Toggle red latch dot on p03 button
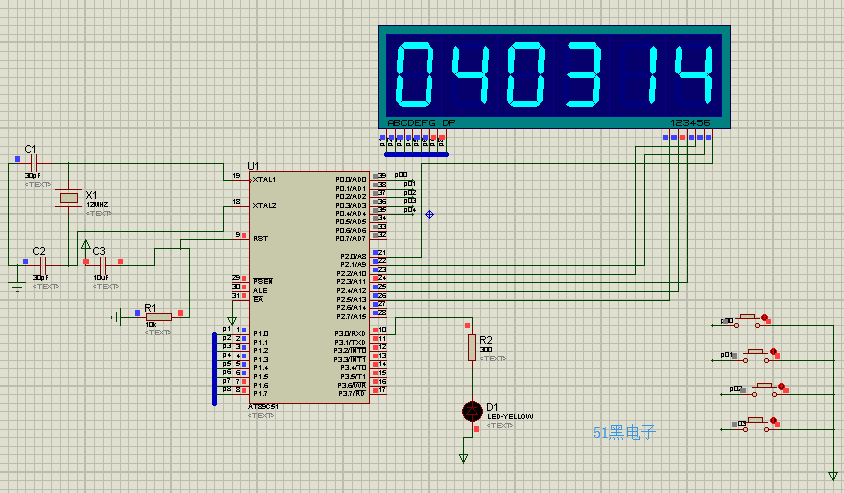Image resolution: width=844 pixels, height=493 pixels. click(x=773, y=420)
